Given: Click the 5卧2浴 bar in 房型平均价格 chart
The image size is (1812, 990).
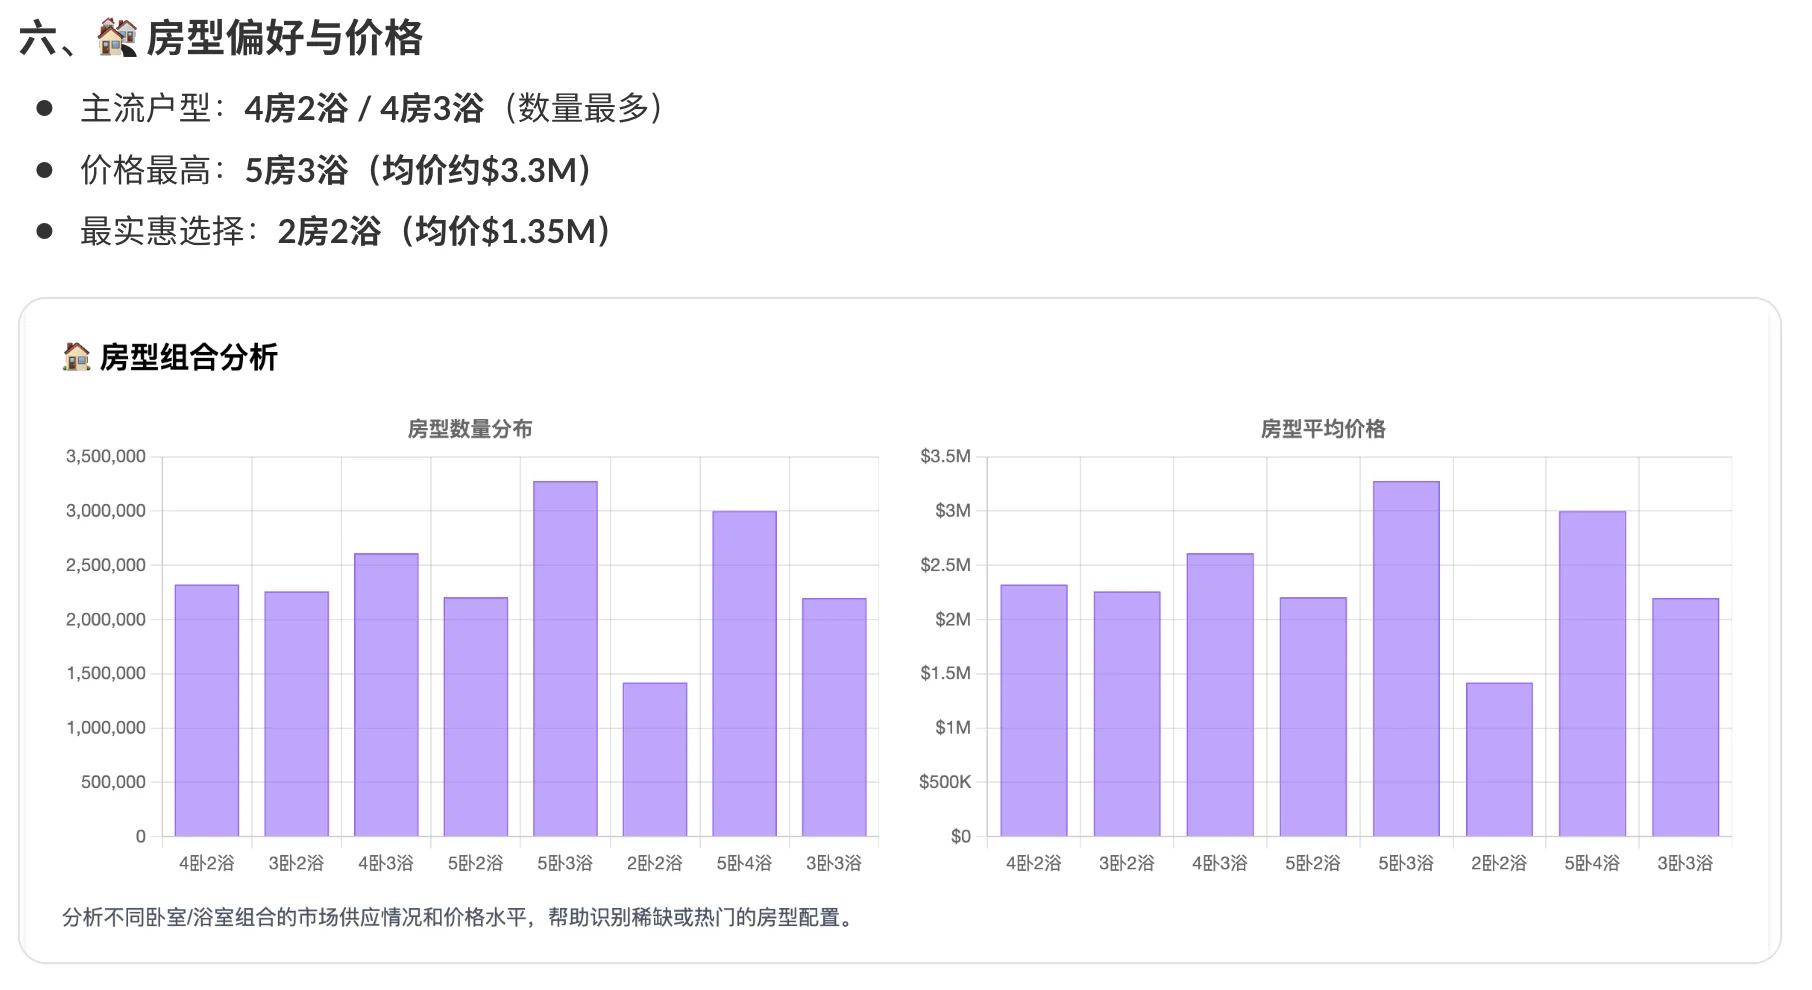Looking at the screenshot, I should [x=1313, y=717].
